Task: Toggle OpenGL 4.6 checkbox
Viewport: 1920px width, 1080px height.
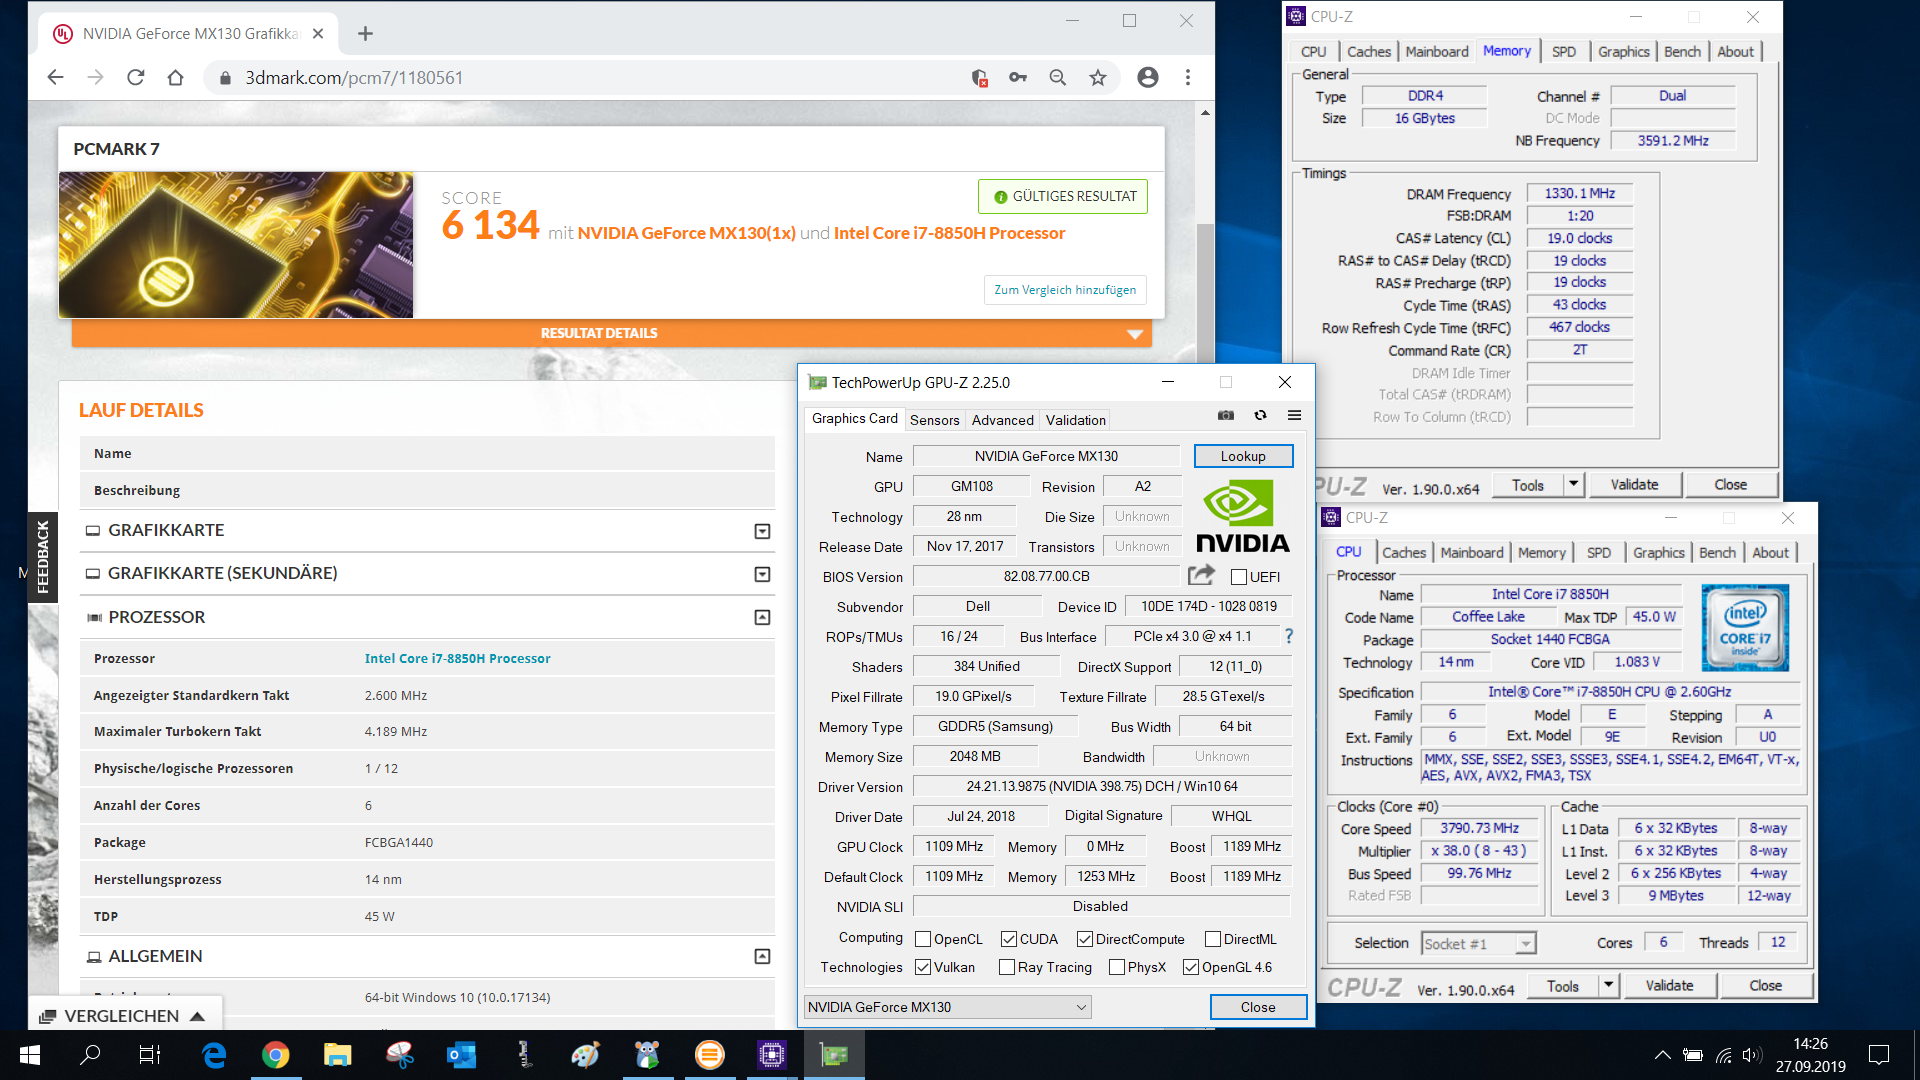Action: point(1190,967)
